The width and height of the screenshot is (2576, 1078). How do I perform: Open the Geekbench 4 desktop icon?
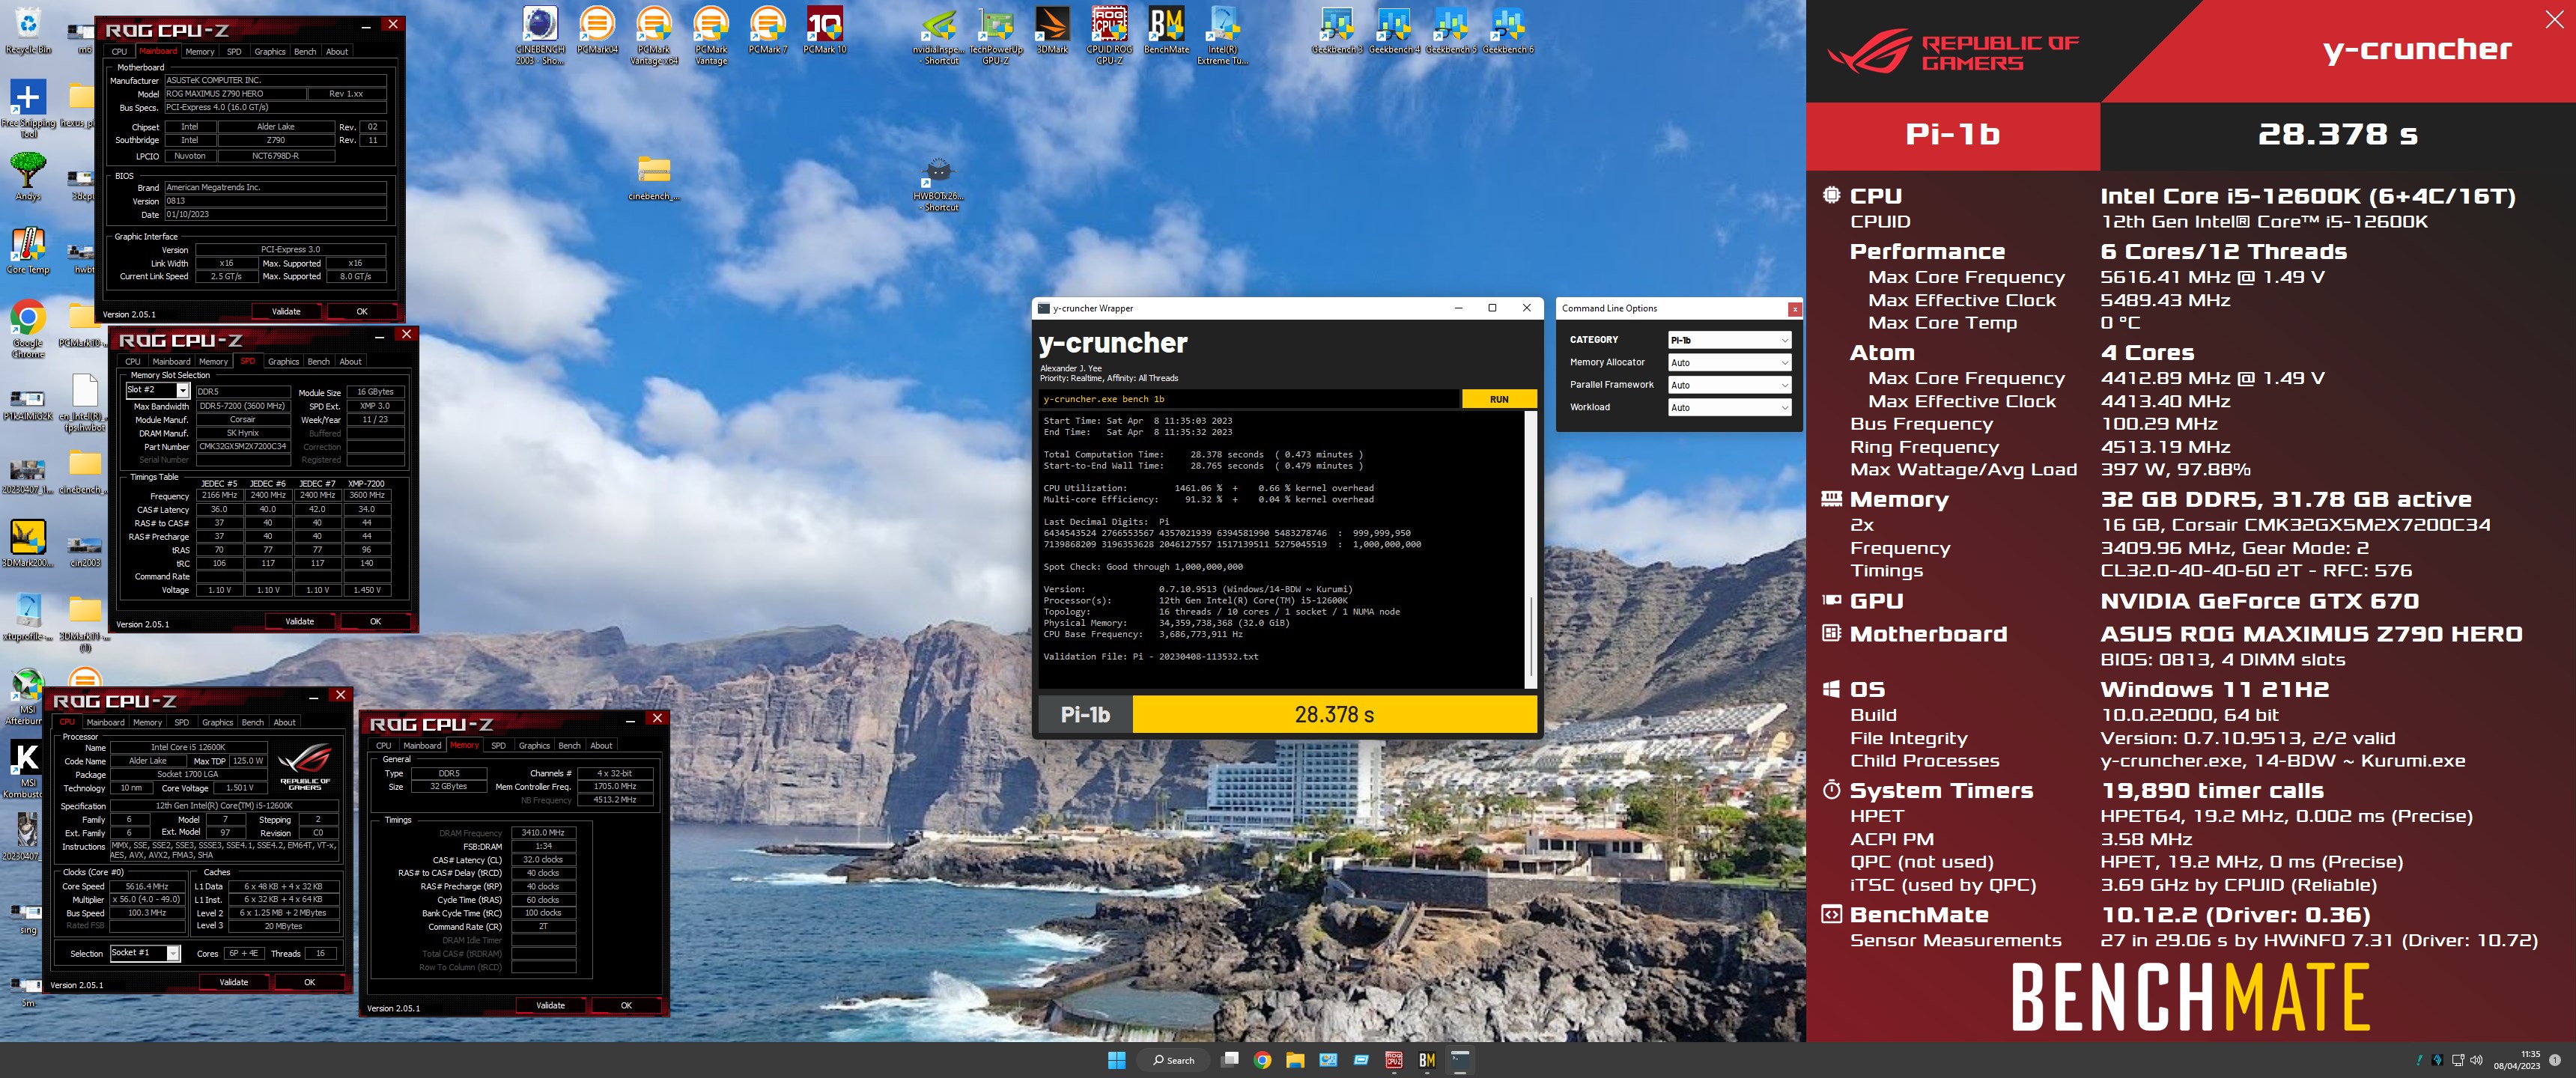click(1394, 30)
